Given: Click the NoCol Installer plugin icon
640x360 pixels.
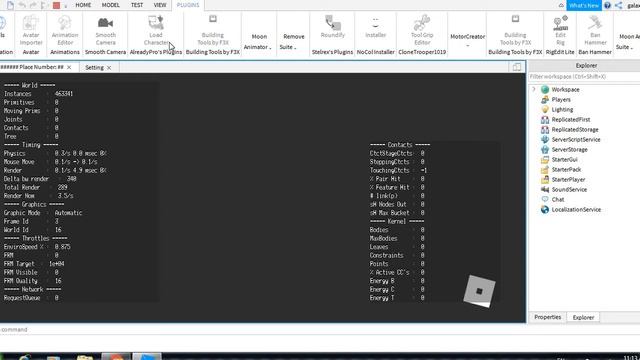Looking at the screenshot, I should pyautogui.click(x=376, y=27).
